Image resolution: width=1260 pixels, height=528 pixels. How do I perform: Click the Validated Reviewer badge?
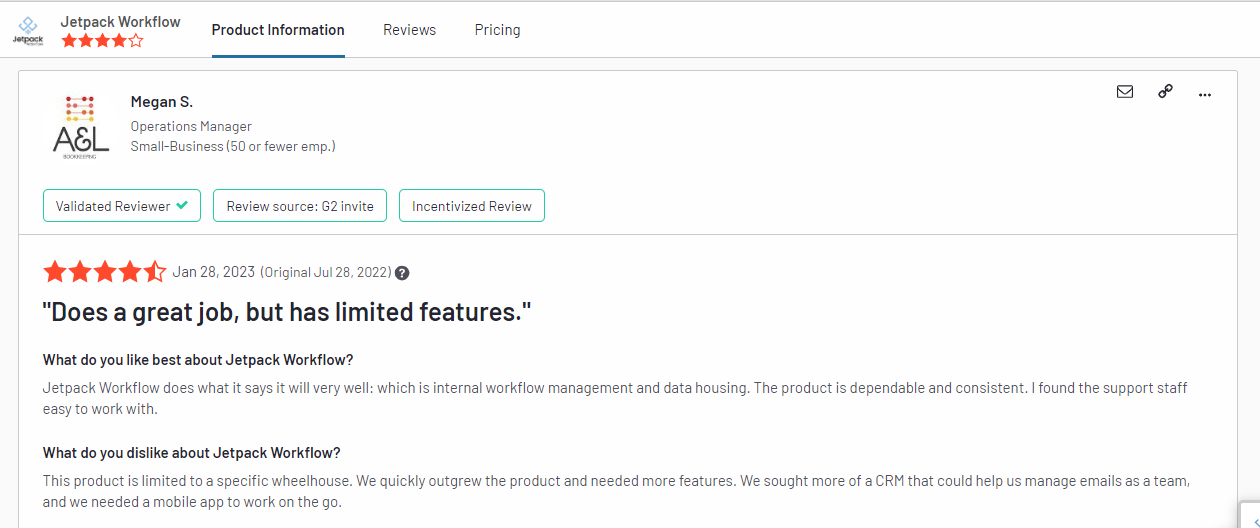pos(122,206)
